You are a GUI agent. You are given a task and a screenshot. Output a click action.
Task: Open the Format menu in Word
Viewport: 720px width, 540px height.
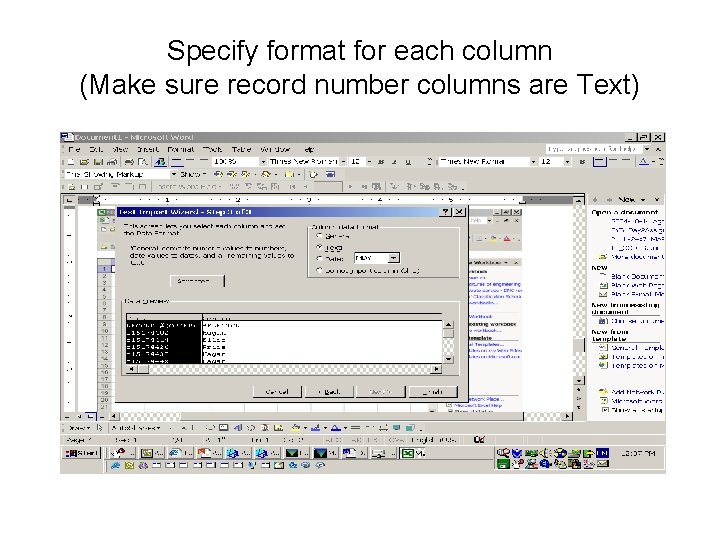pyautogui.click(x=180, y=149)
